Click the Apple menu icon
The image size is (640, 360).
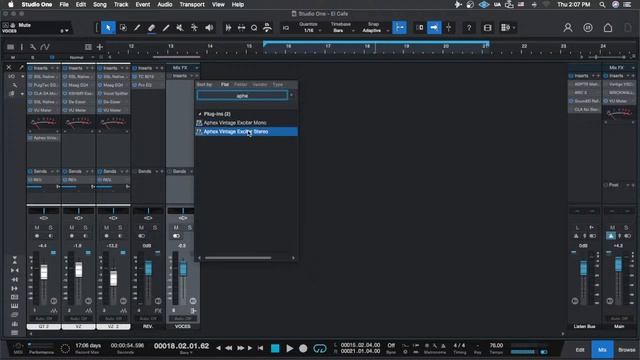pos(11,4)
